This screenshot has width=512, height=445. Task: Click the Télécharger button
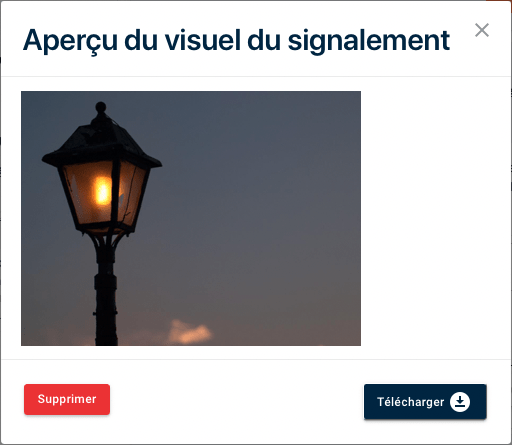pos(425,402)
